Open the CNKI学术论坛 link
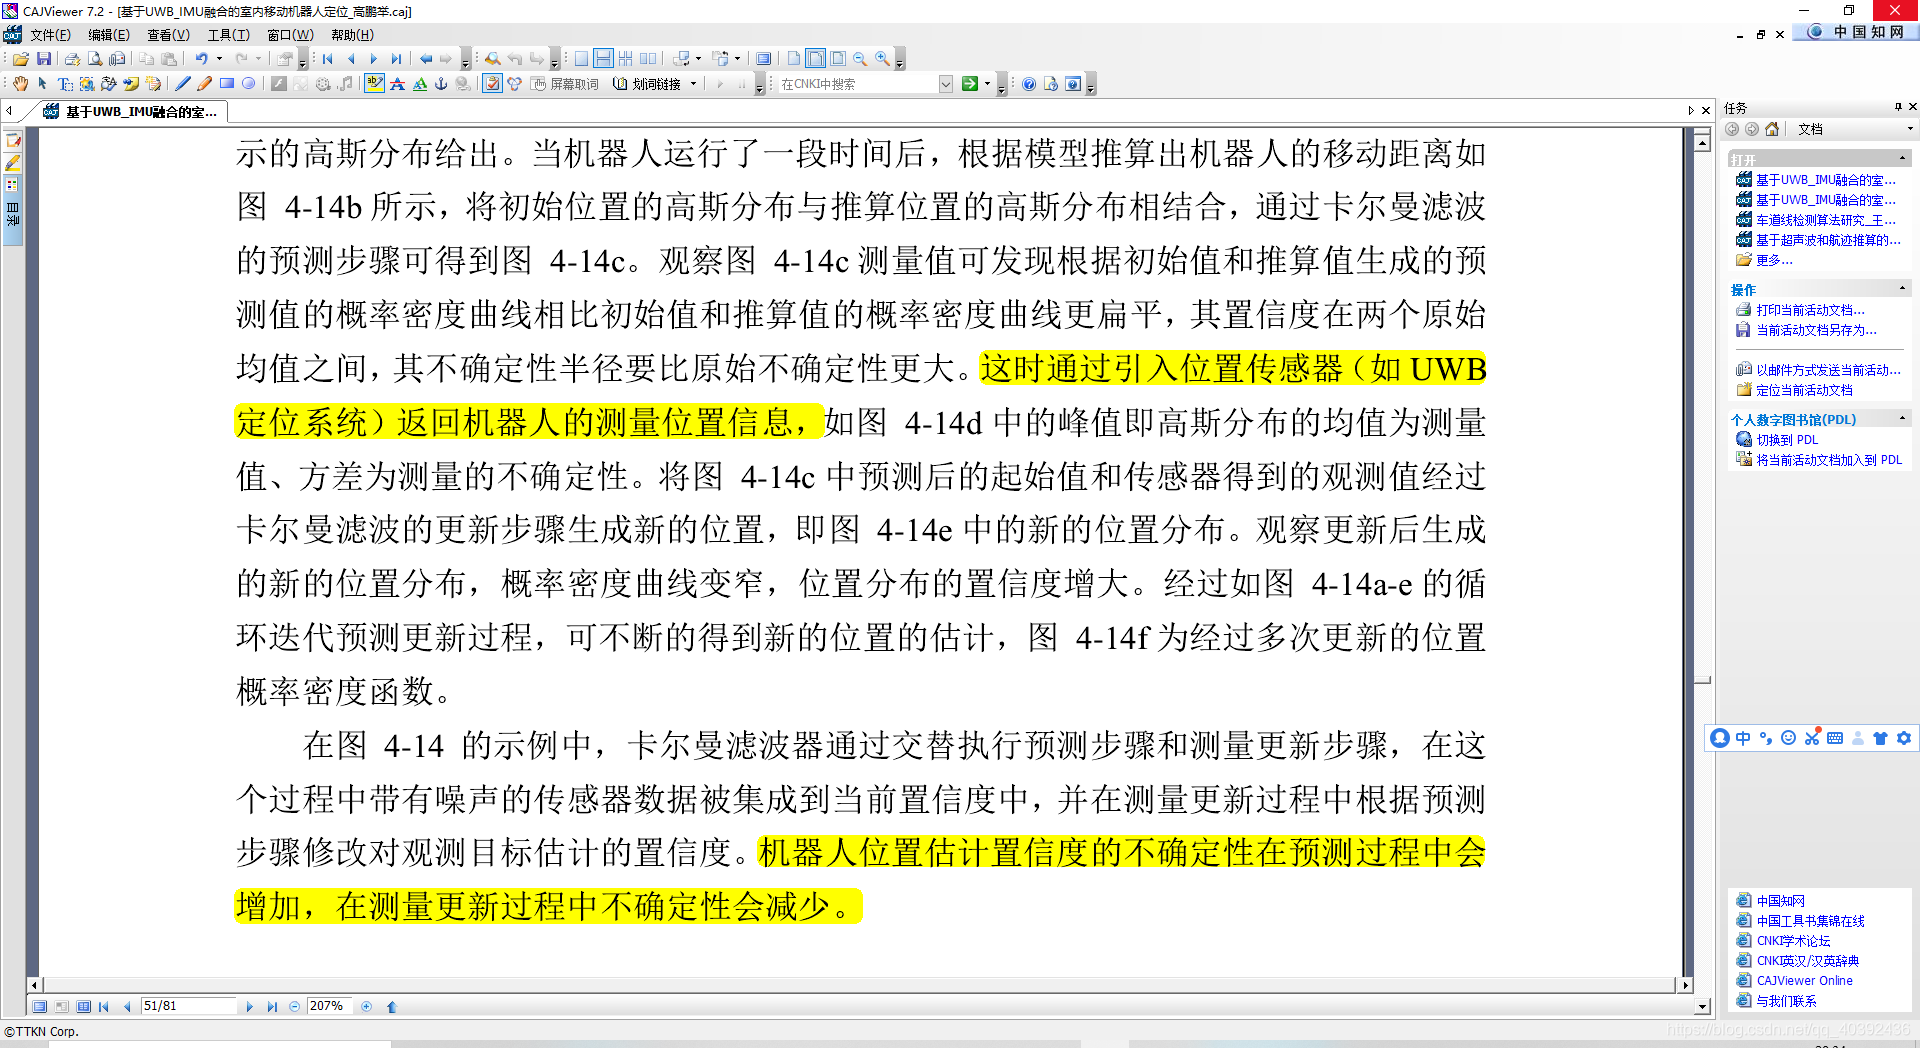Image resolution: width=1920 pixels, height=1048 pixels. click(x=1793, y=941)
